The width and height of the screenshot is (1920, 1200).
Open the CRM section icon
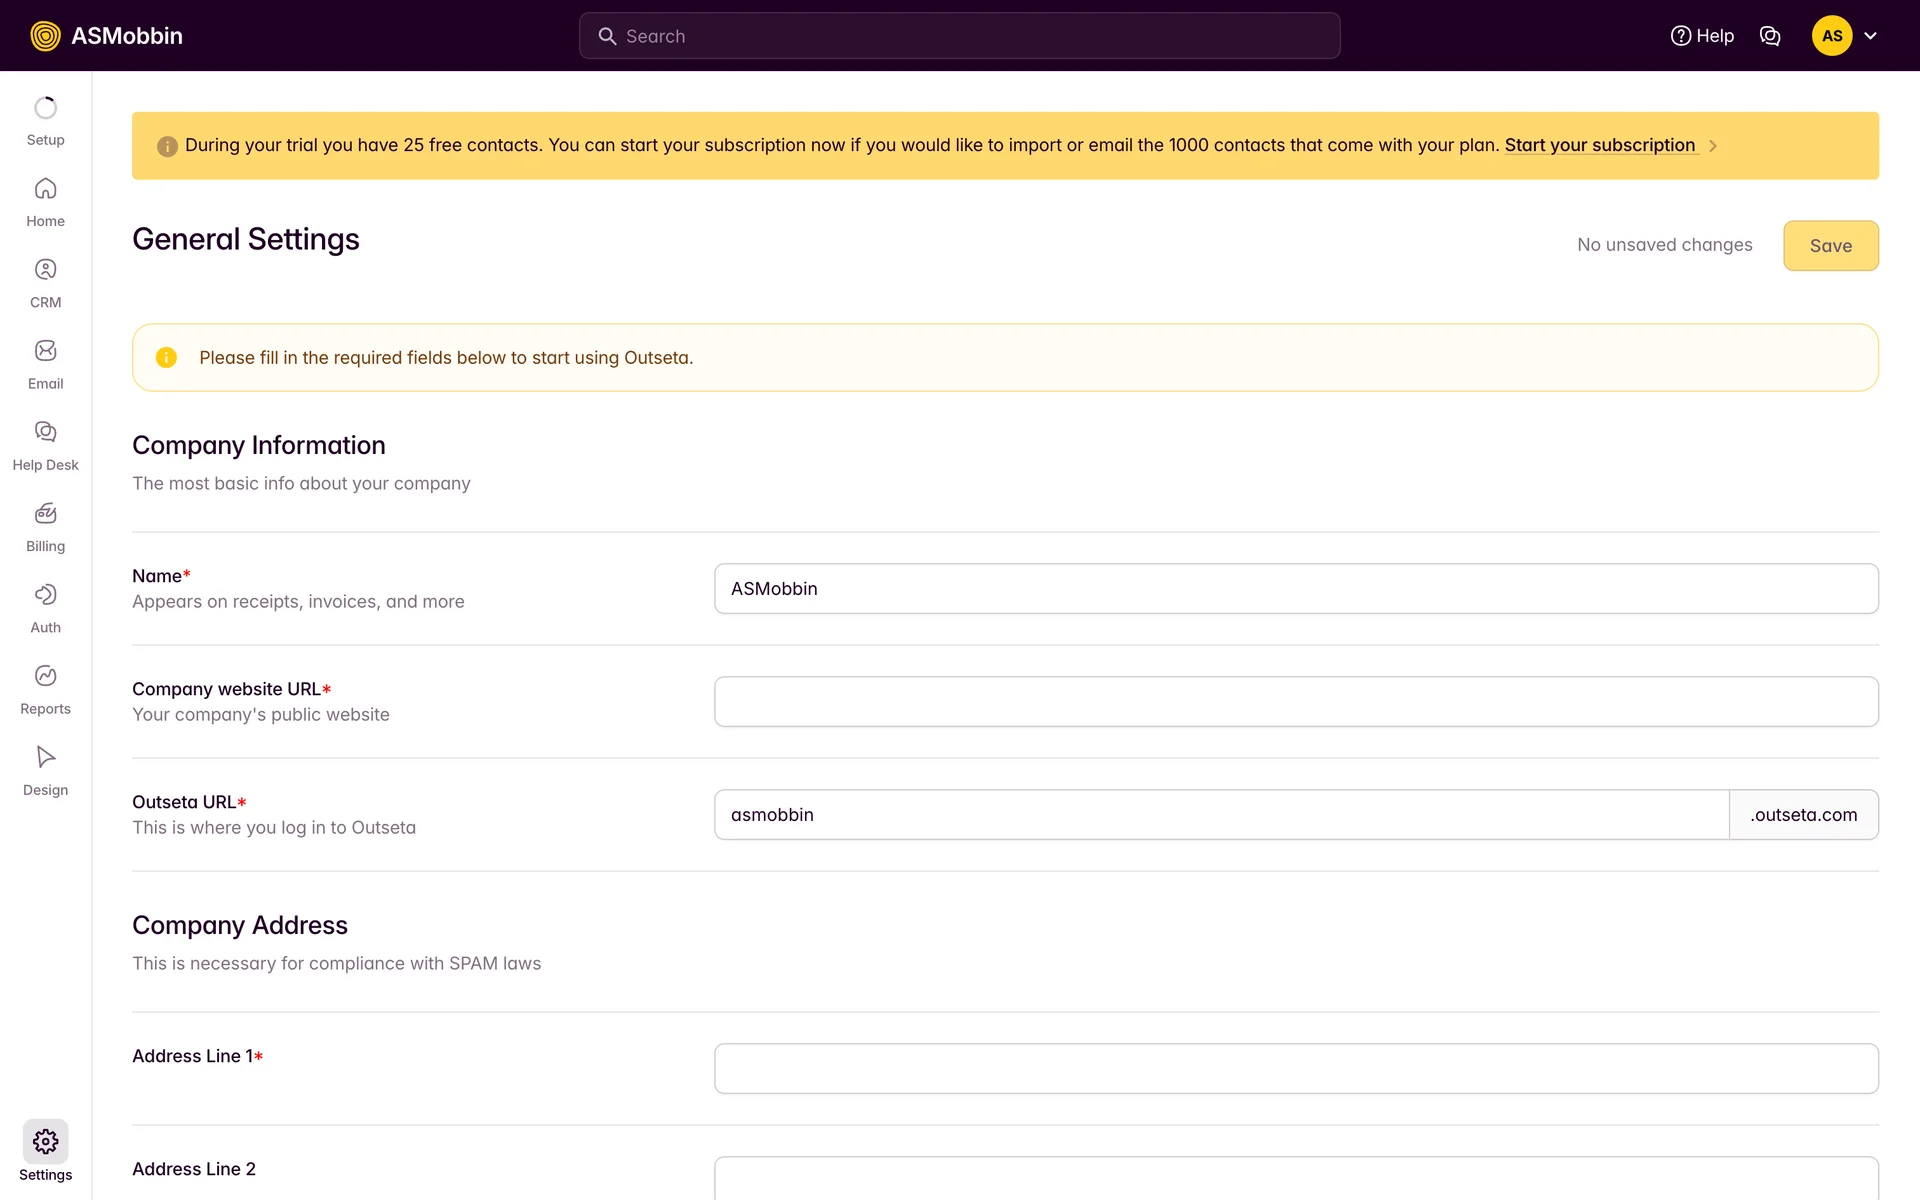[x=45, y=270]
